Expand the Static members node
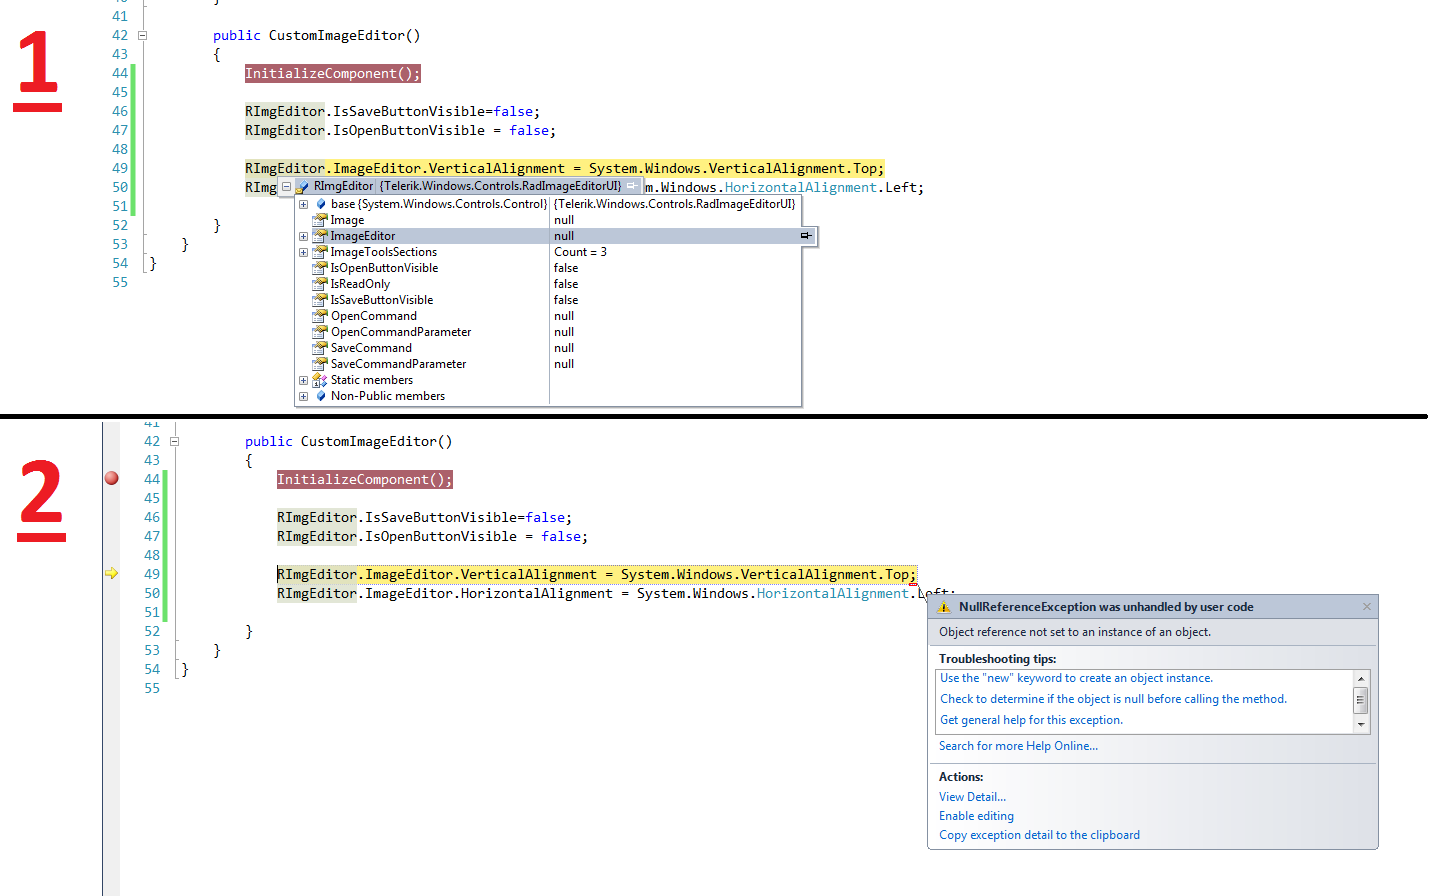1442x896 pixels. click(303, 380)
